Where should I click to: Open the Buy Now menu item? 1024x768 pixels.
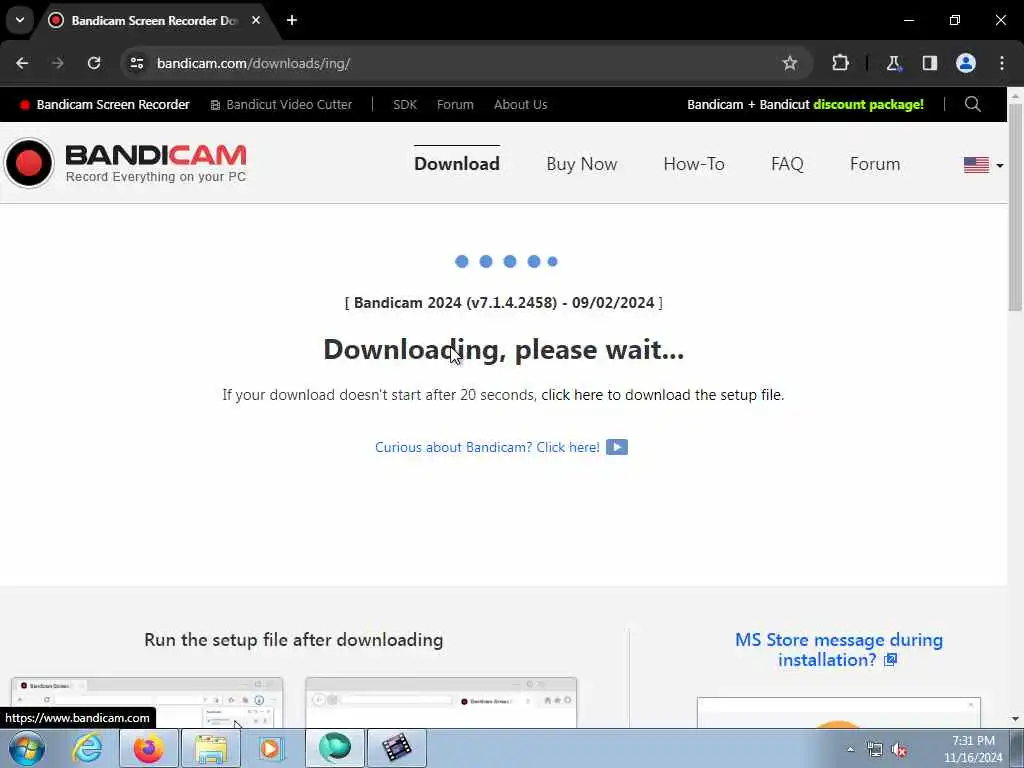point(581,164)
